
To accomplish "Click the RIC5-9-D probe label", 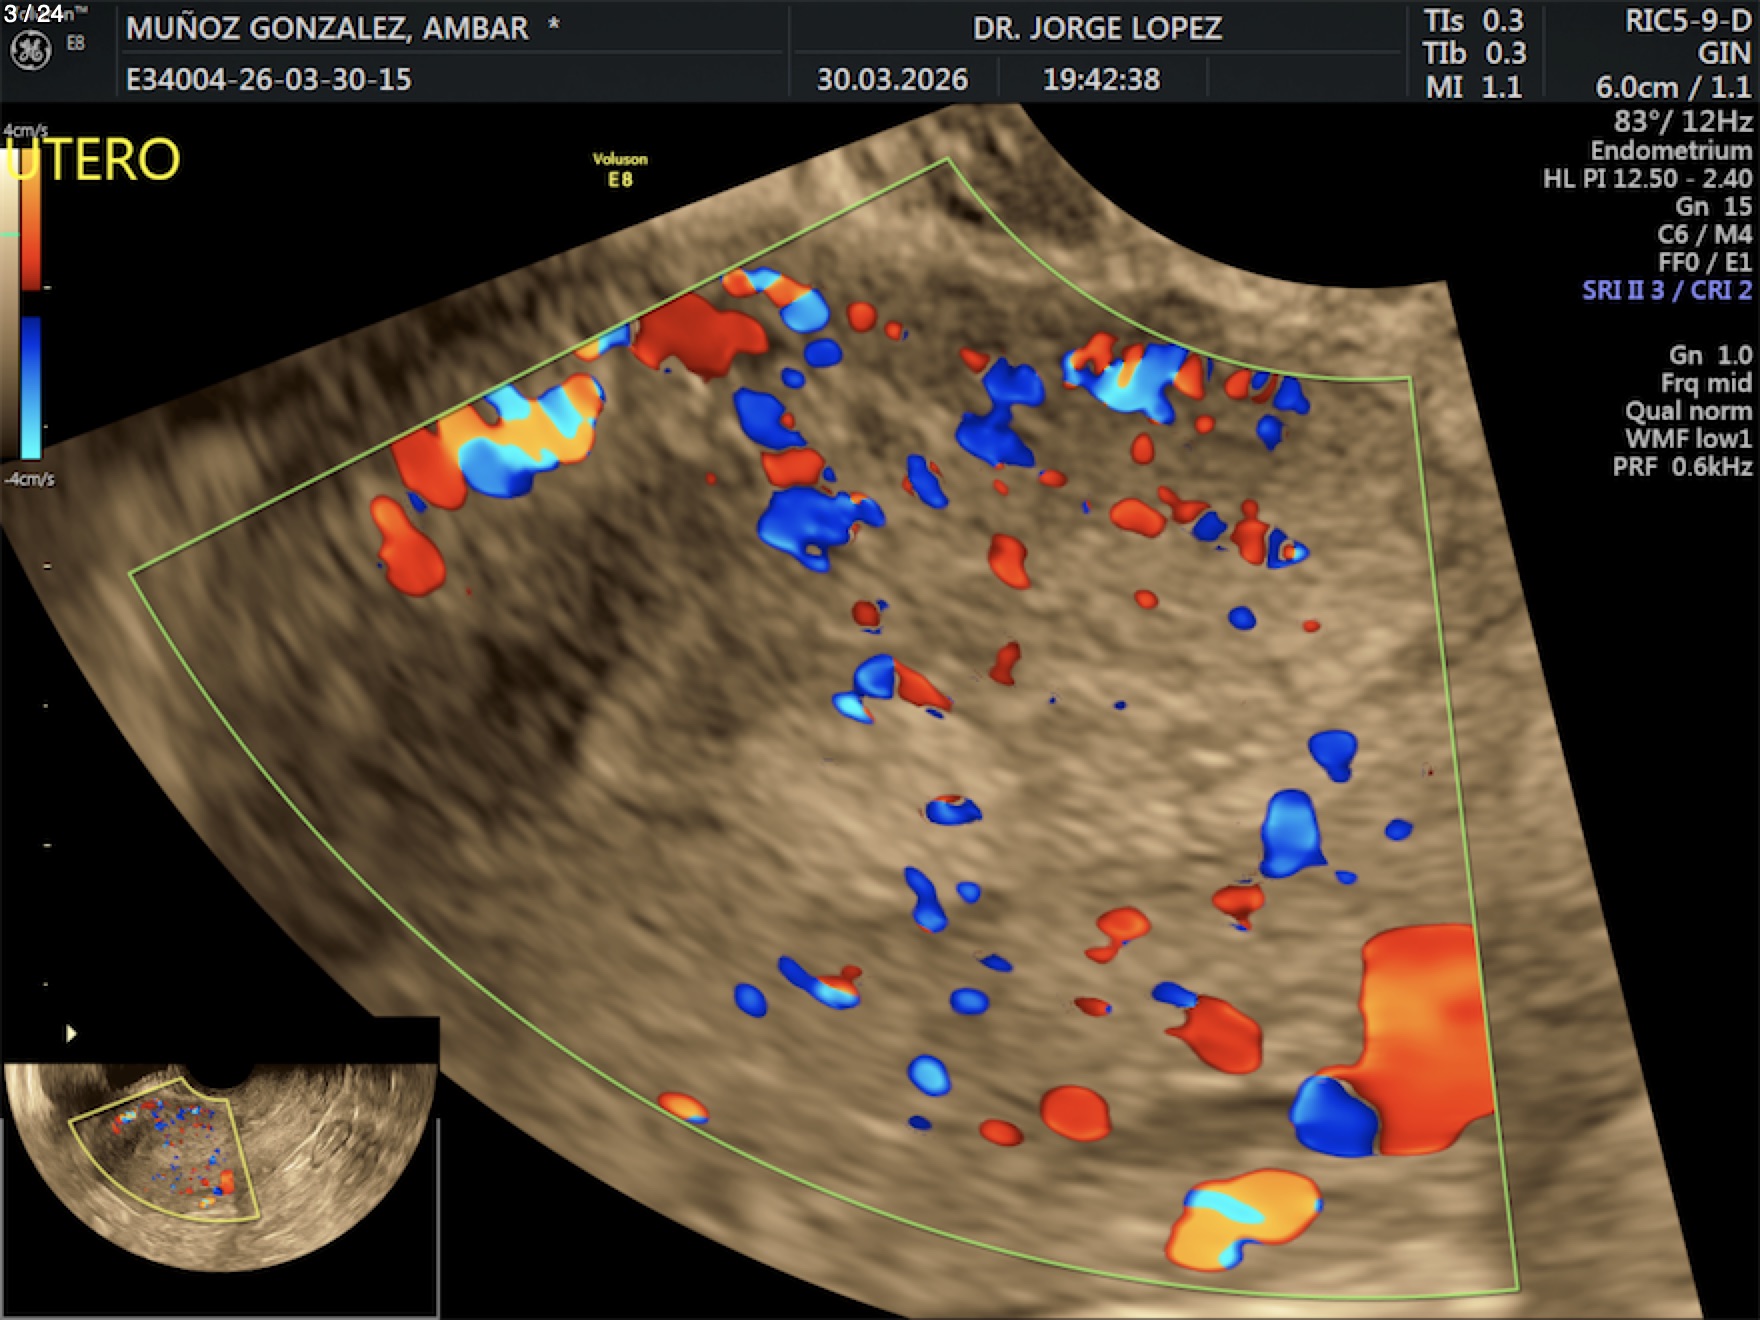I will (1687, 21).
